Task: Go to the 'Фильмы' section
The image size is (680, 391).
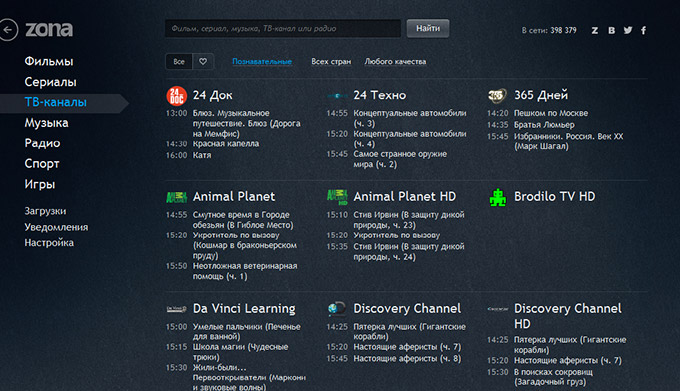Action: (x=49, y=61)
